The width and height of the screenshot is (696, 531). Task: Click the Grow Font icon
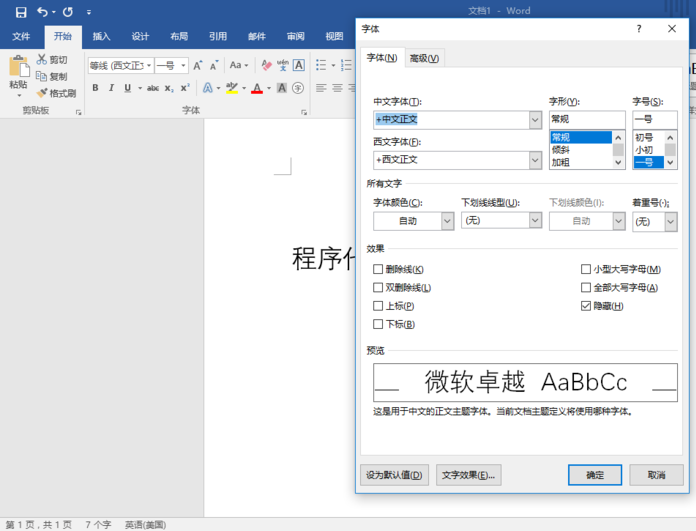198,66
